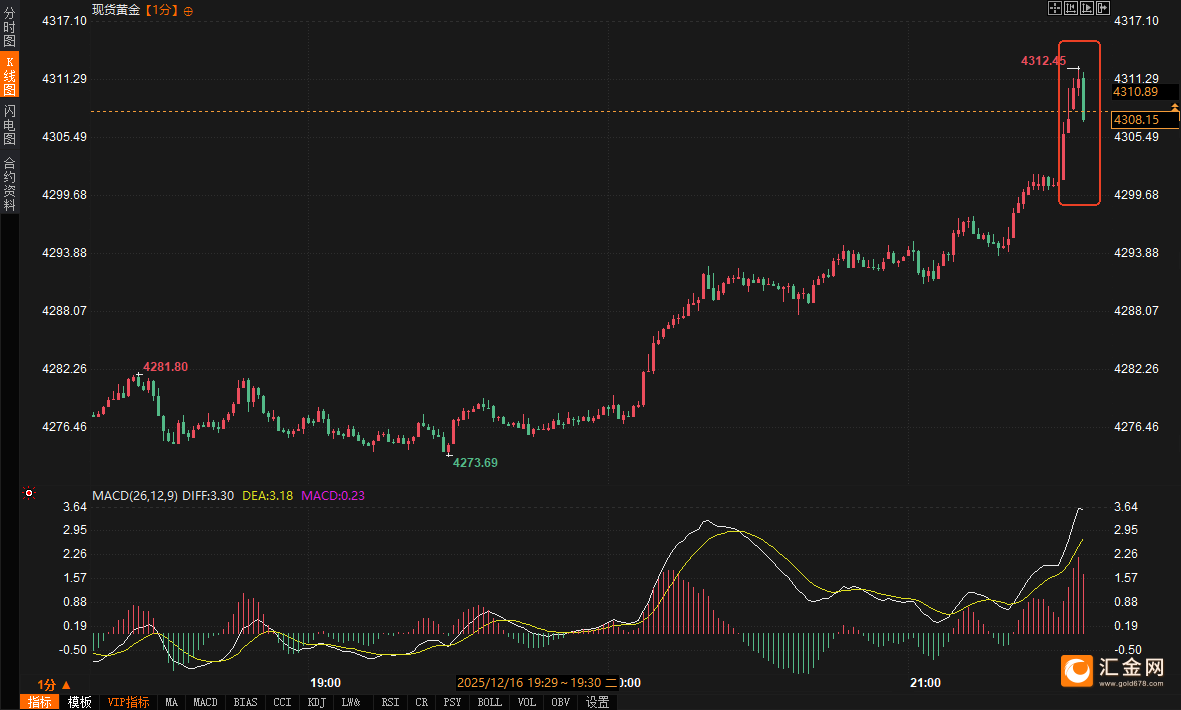Screen dimensions: 1181x710
Task: Select the 指标 bottom tab
Action: 39,702
